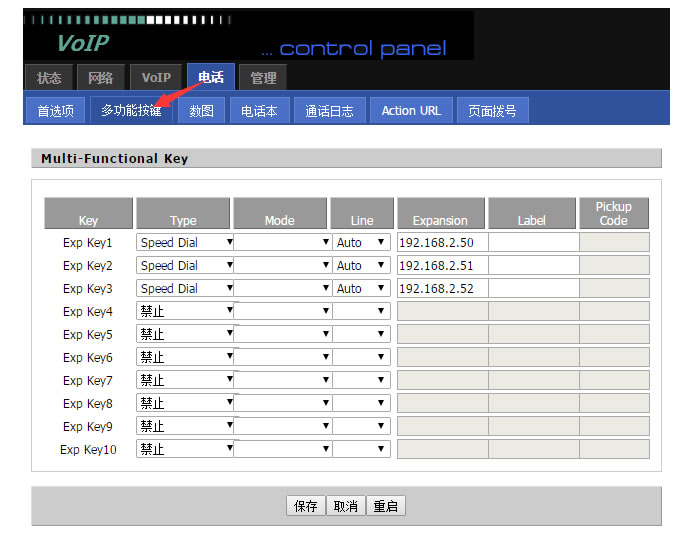Switch to the 网络 tab
The height and width of the screenshot is (541, 693).
click(100, 78)
